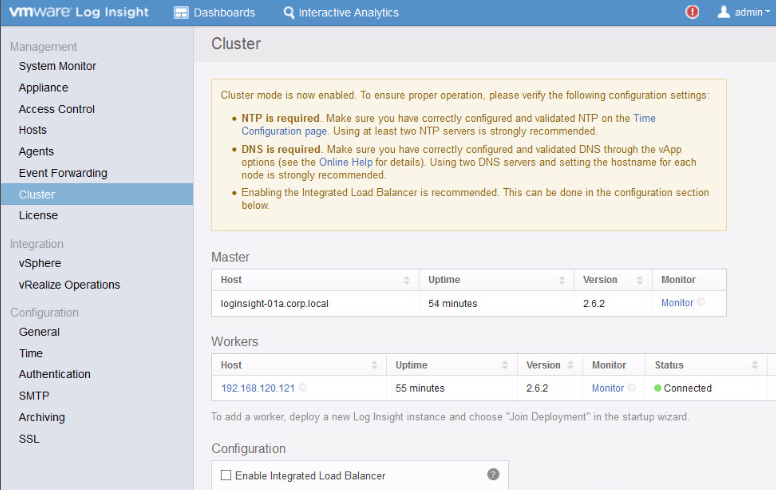
Task: Sort Master table by Uptime column
Action: tap(496, 280)
